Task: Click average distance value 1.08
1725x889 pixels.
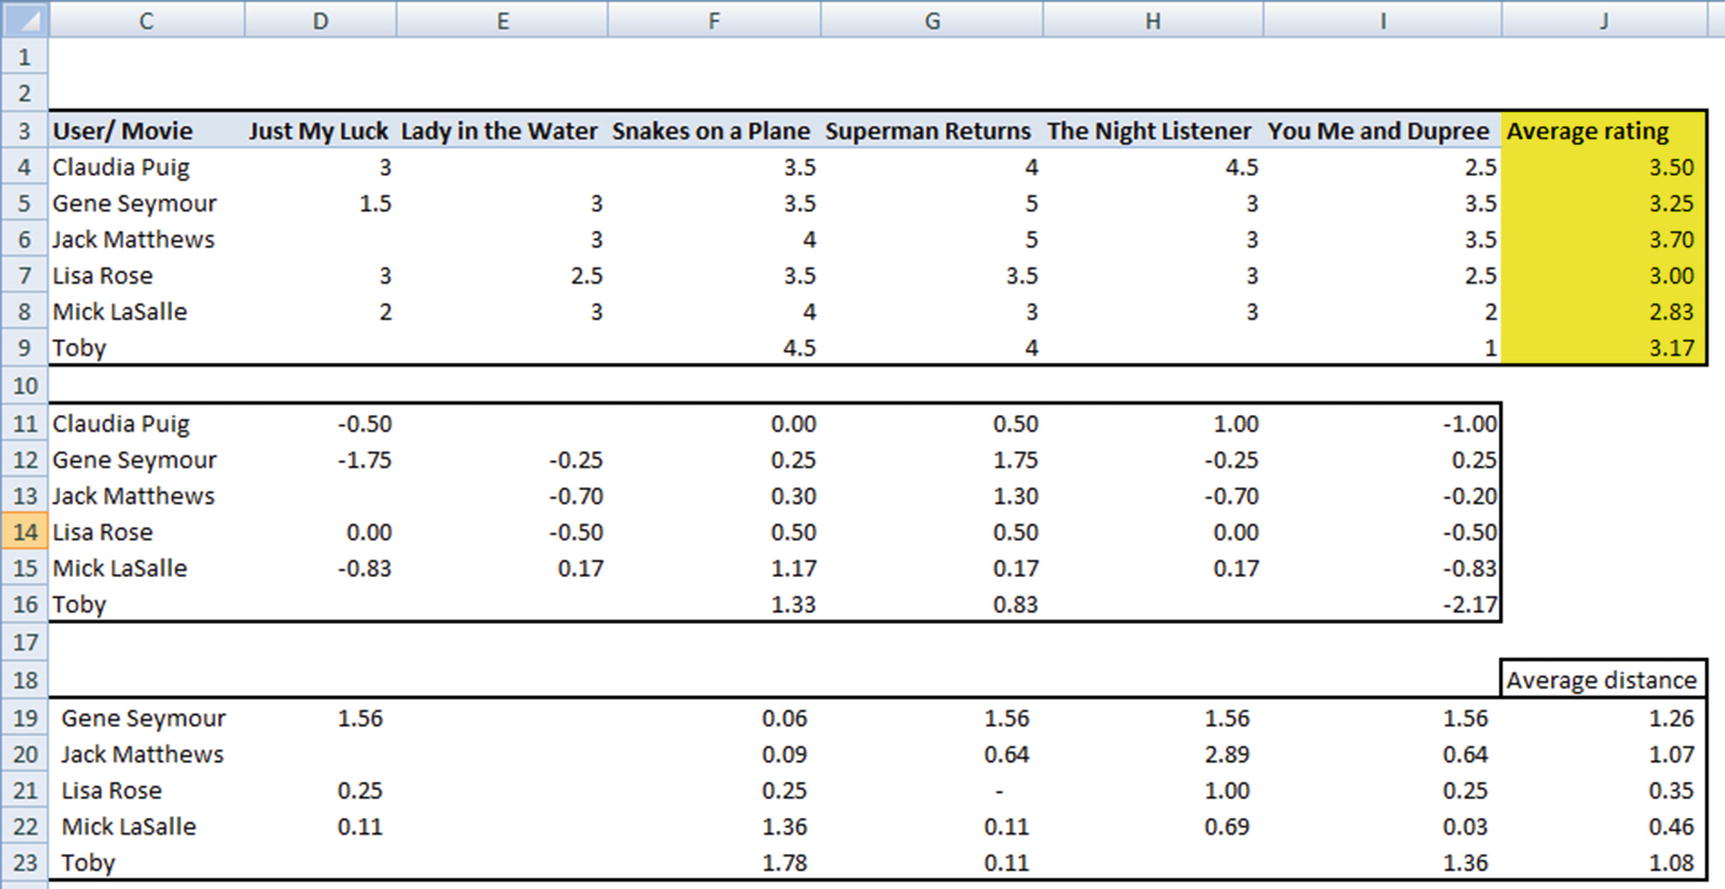Action: (1671, 863)
